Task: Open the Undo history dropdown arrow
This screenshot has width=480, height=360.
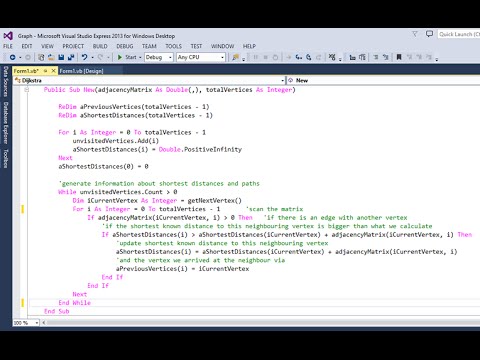Action: (x=92, y=57)
